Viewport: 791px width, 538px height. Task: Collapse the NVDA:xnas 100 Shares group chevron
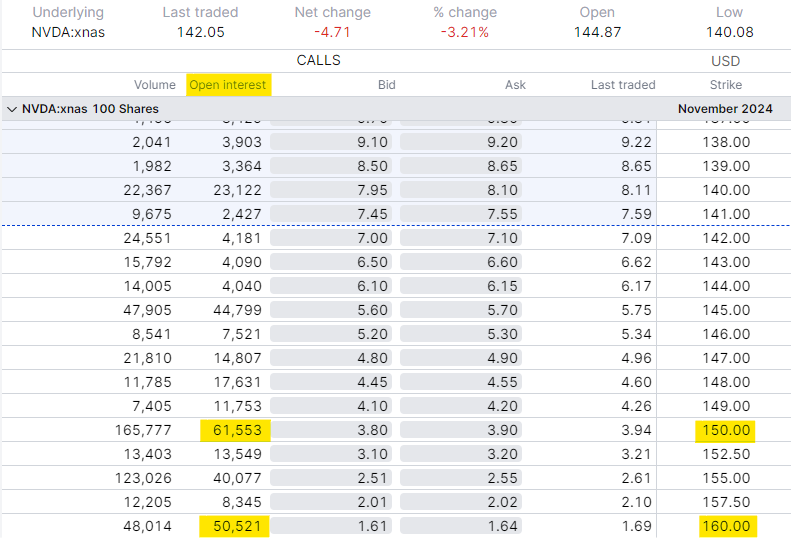pyautogui.click(x=11, y=108)
